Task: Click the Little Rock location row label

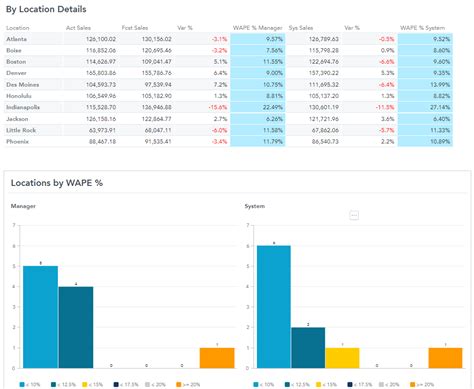Action: tap(21, 130)
